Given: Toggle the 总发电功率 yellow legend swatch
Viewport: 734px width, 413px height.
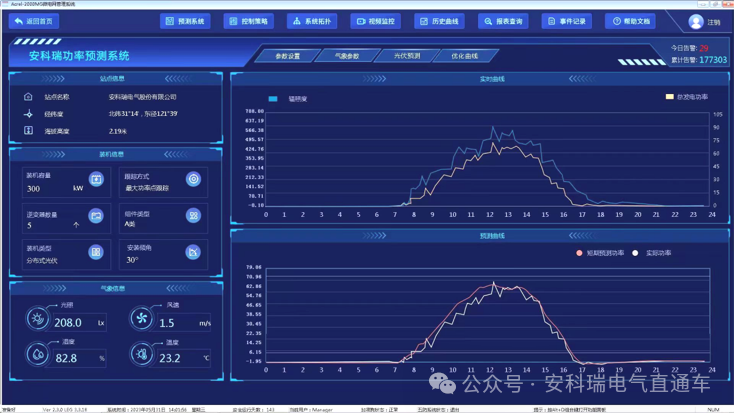Looking at the screenshot, I should (669, 97).
